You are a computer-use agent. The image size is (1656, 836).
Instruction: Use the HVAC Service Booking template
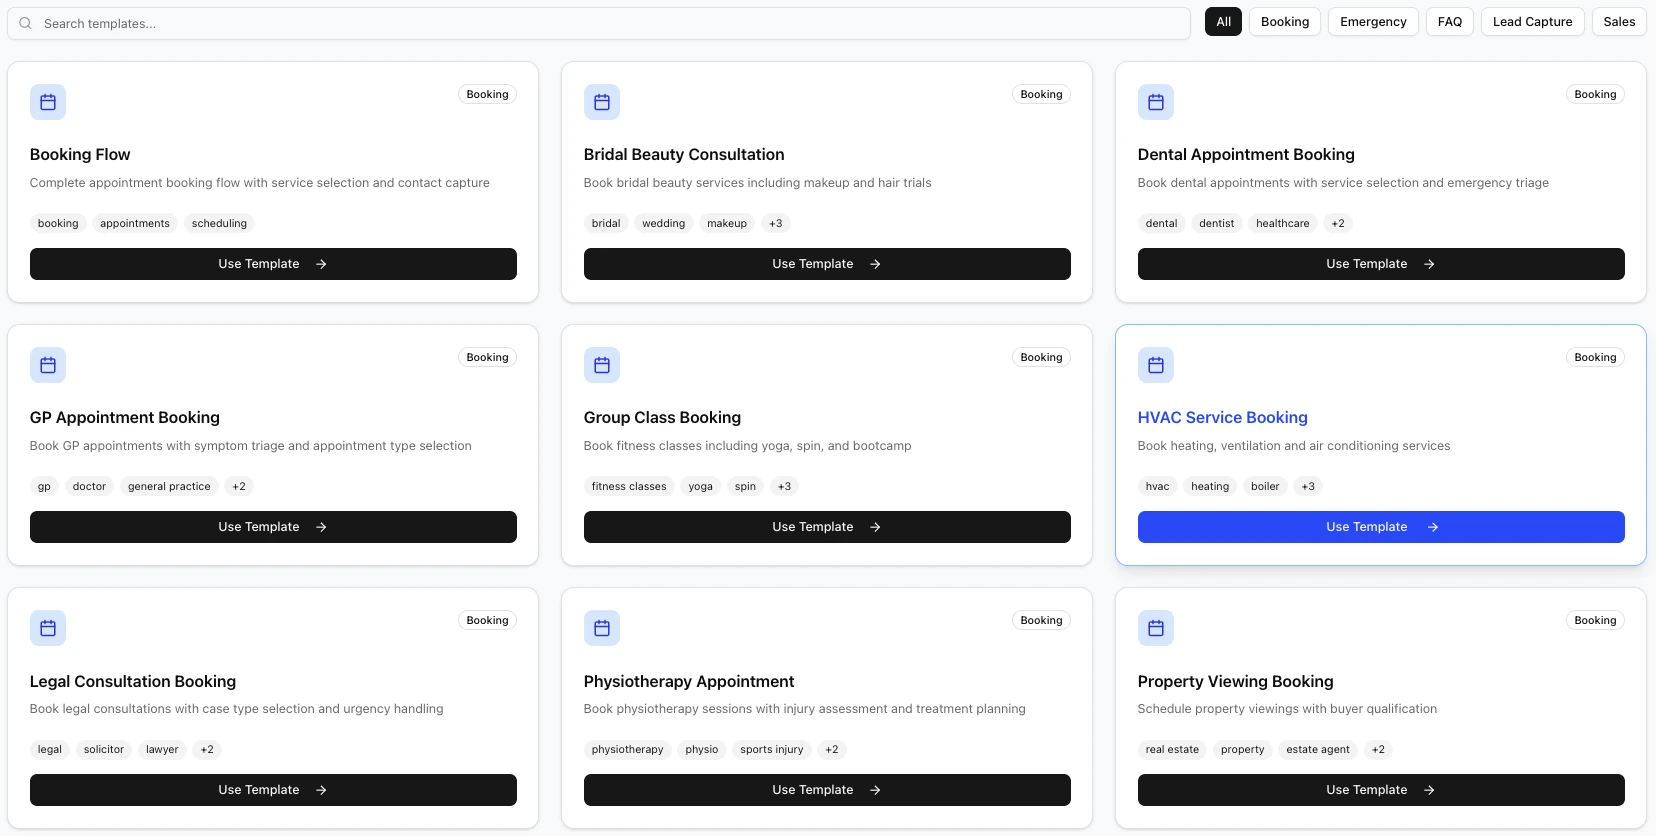(1380, 527)
